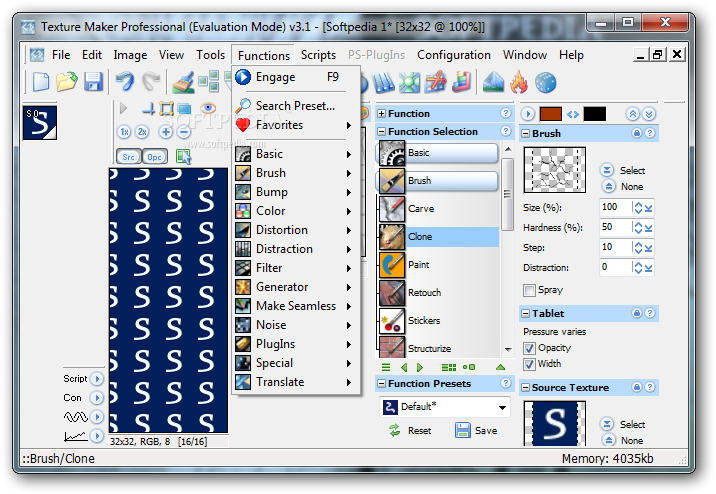Collapse the Source Texture panel

(526, 388)
